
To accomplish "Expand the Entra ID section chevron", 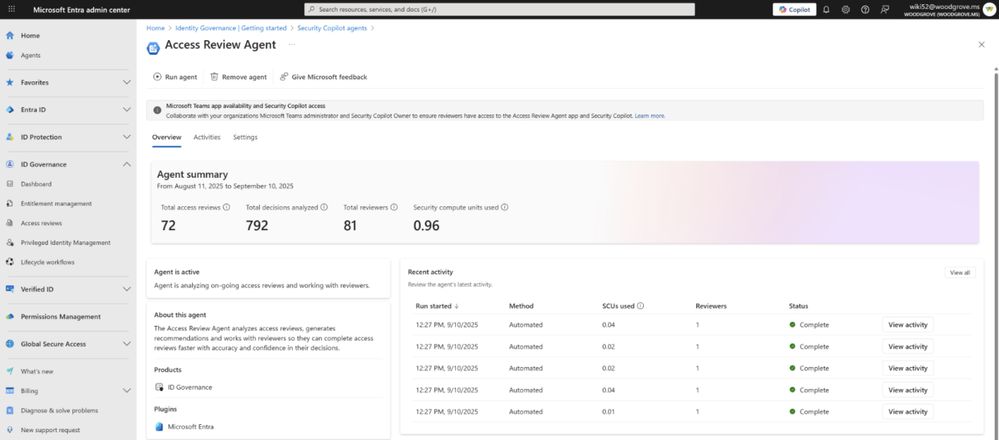I will [127, 110].
